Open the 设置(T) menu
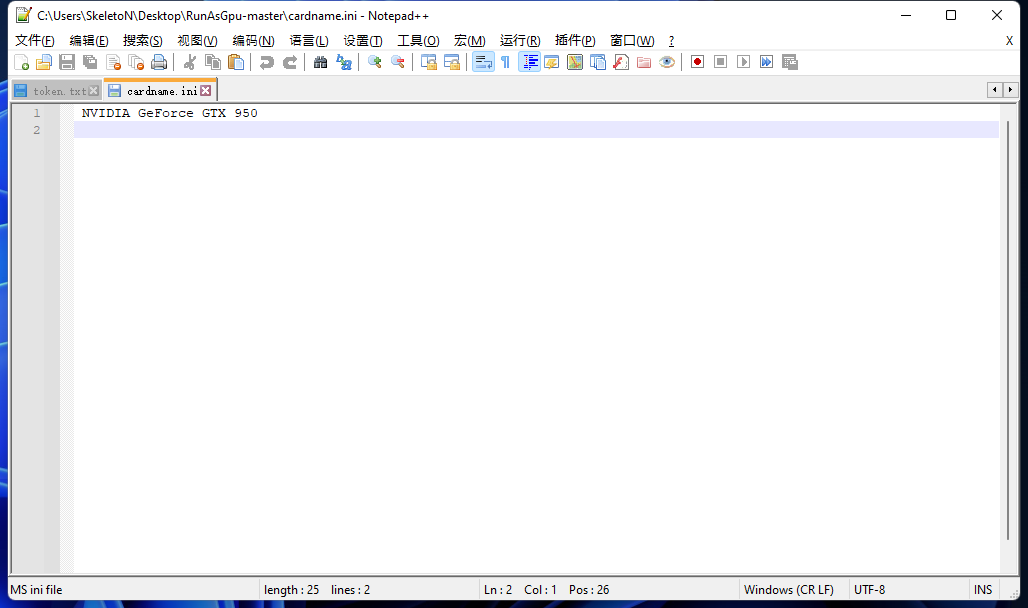The image size is (1028, 608). click(363, 41)
